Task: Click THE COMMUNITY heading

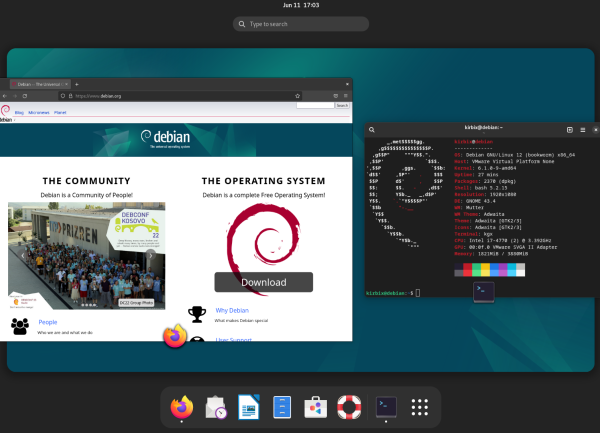Action: click(86, 181)
